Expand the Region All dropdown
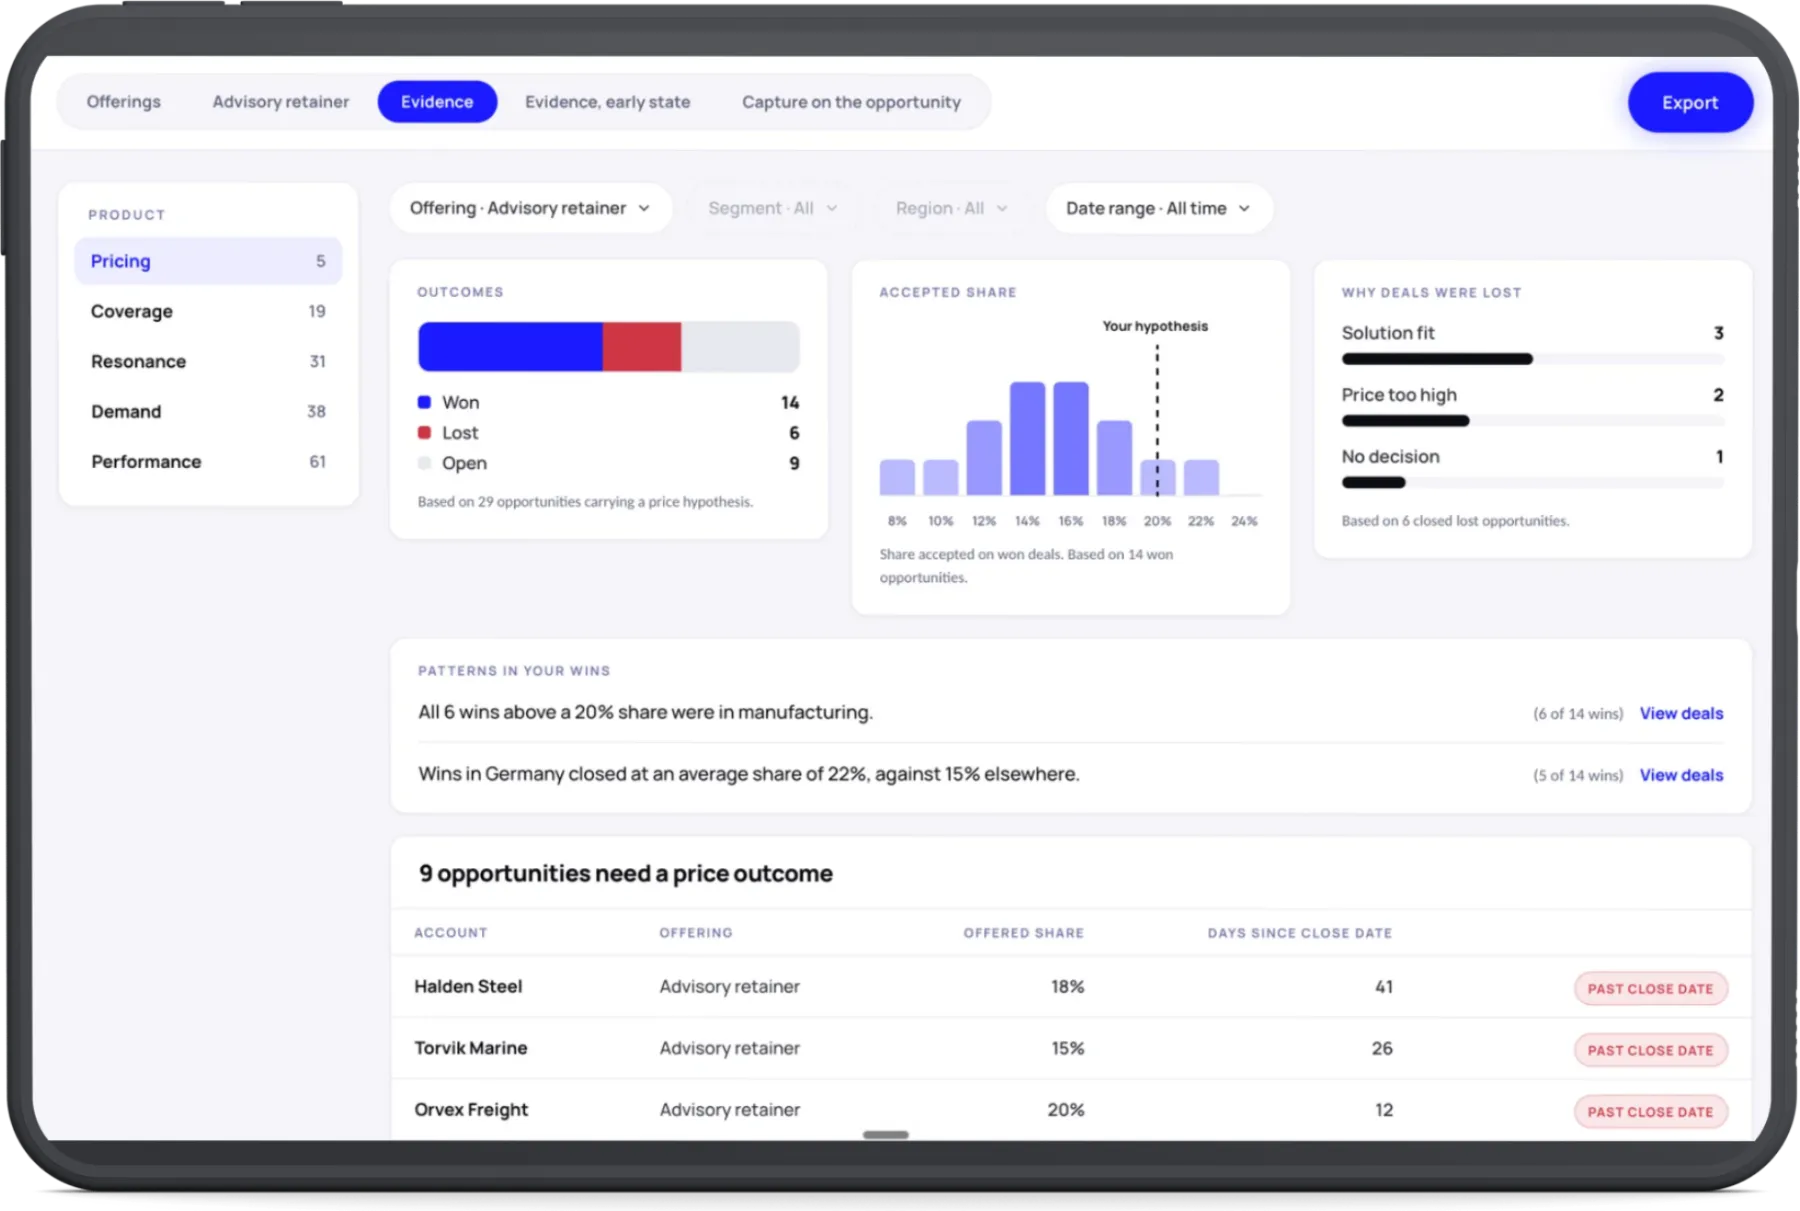Viewport: 1800px width, 1211px height. pyautogui.click(x=951, y=208)
